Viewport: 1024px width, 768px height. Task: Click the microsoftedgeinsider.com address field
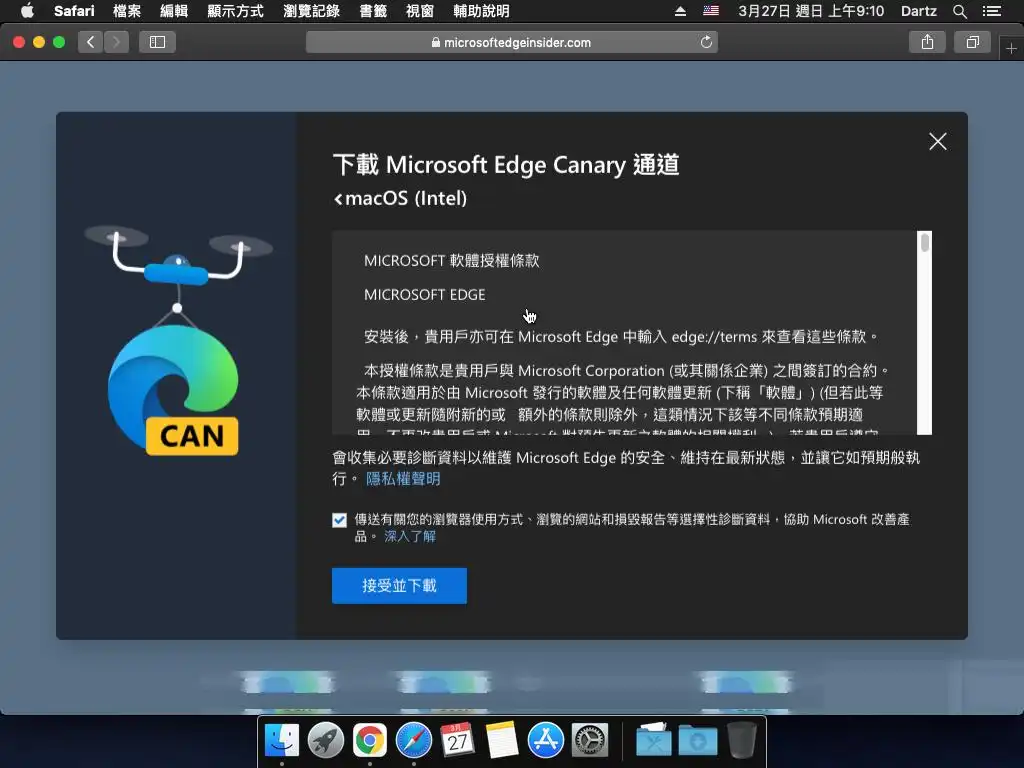pos(512,42)
